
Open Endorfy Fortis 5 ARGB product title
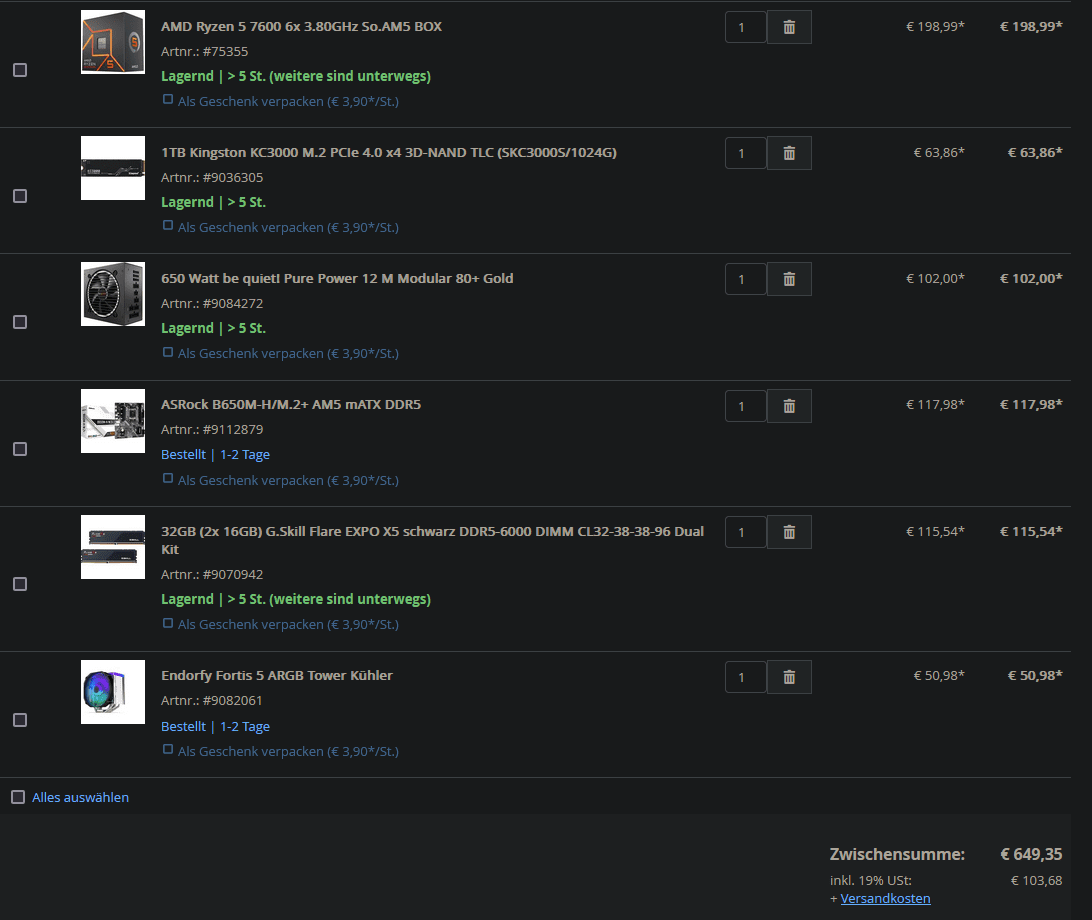(276, 676)
